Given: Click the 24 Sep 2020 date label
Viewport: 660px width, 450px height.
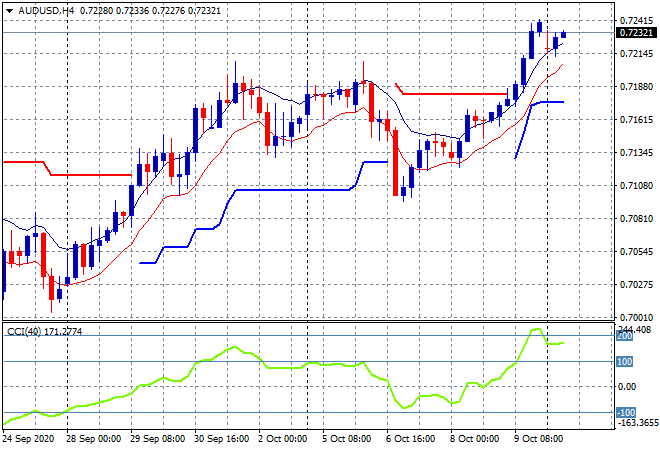Looking at the screenshot, I should pyautogui.click(x=28, y=439).
